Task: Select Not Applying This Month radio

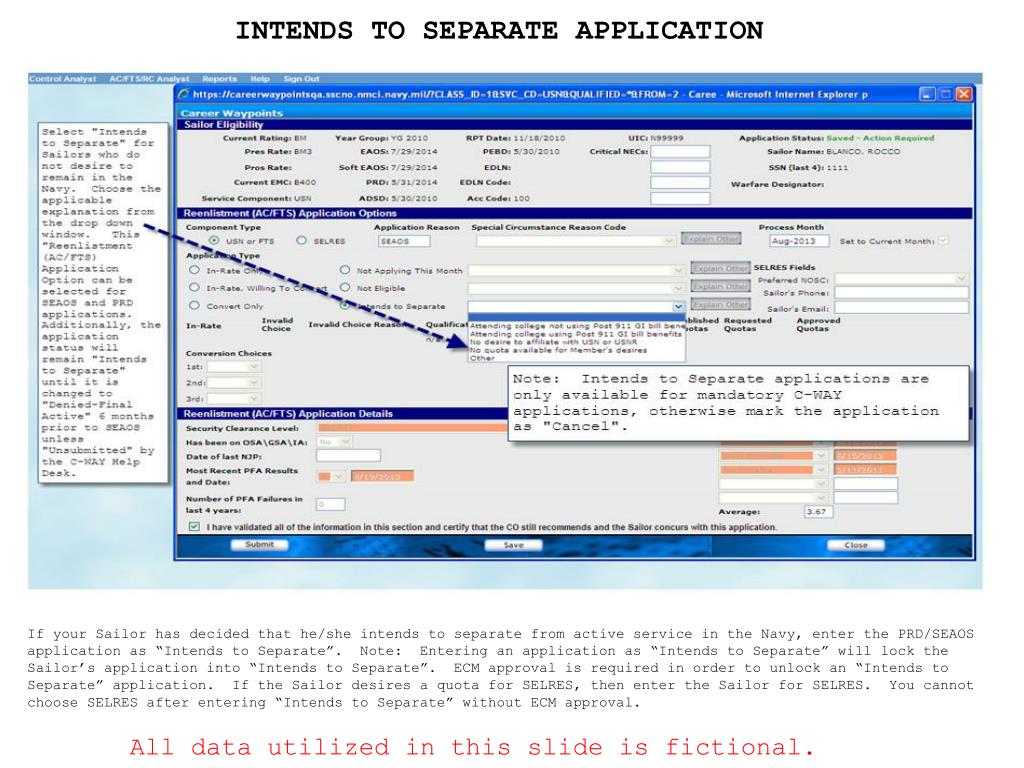Action: [345, 270]
